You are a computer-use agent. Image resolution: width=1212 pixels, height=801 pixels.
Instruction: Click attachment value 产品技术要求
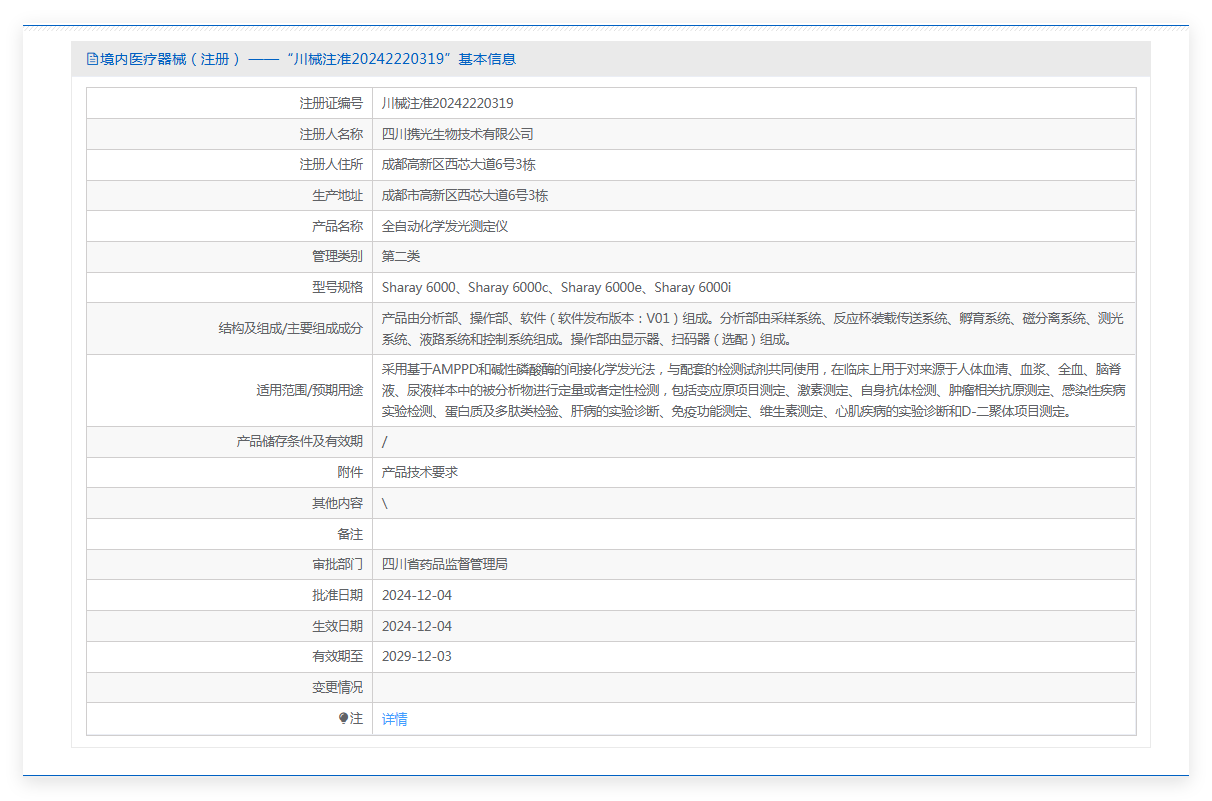pos(419,472)
